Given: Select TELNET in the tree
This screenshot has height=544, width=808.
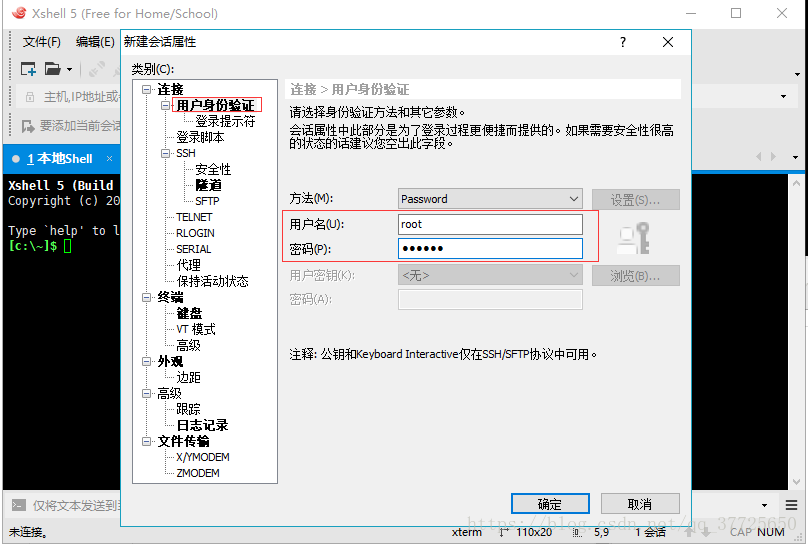Looking at the screenshot, I should point(194,217).
